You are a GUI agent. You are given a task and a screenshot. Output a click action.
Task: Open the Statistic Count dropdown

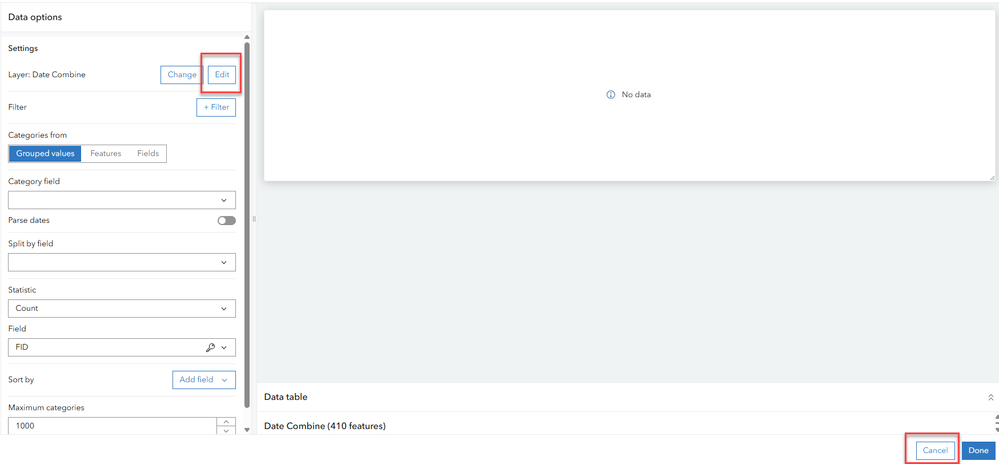coord(122,308)
